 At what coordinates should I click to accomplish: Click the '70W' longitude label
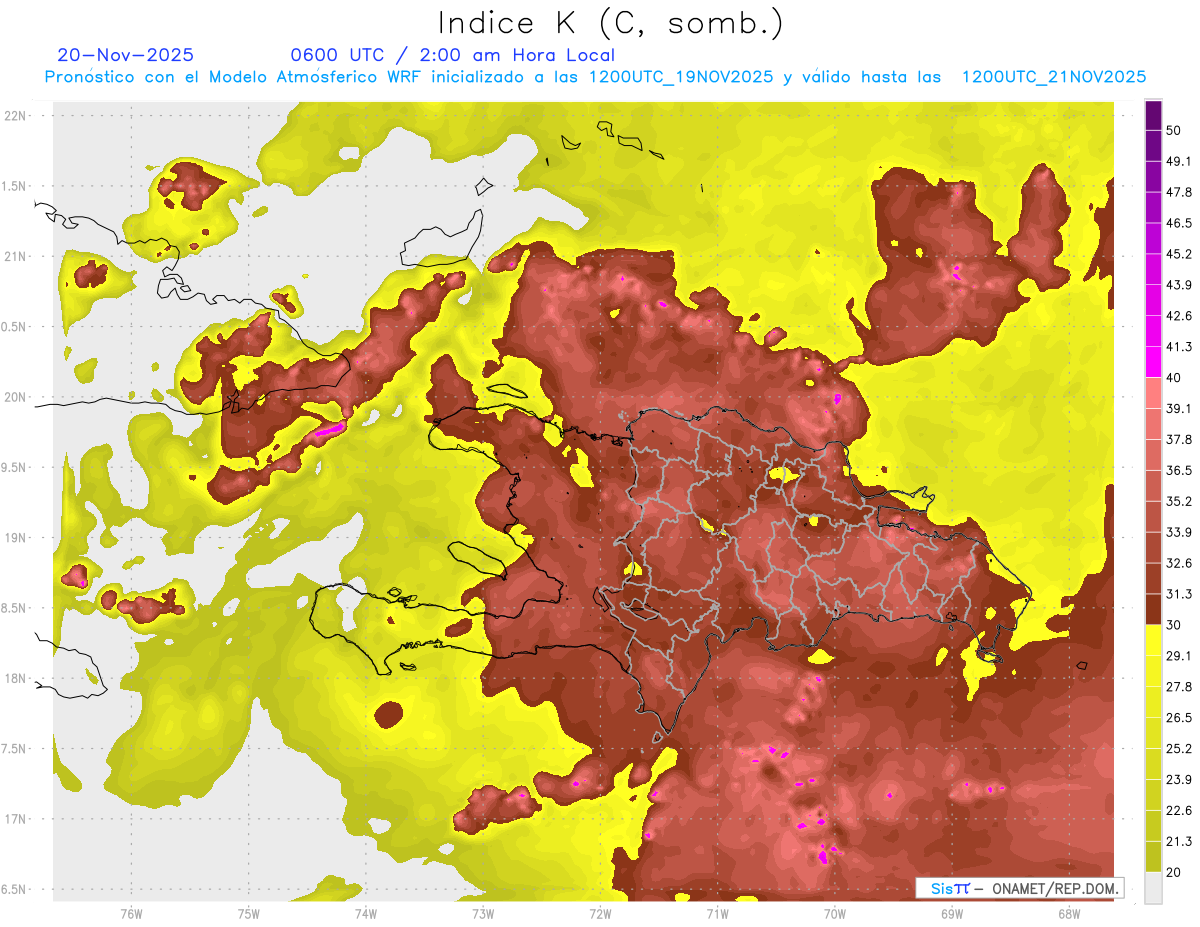click(835, 913)
